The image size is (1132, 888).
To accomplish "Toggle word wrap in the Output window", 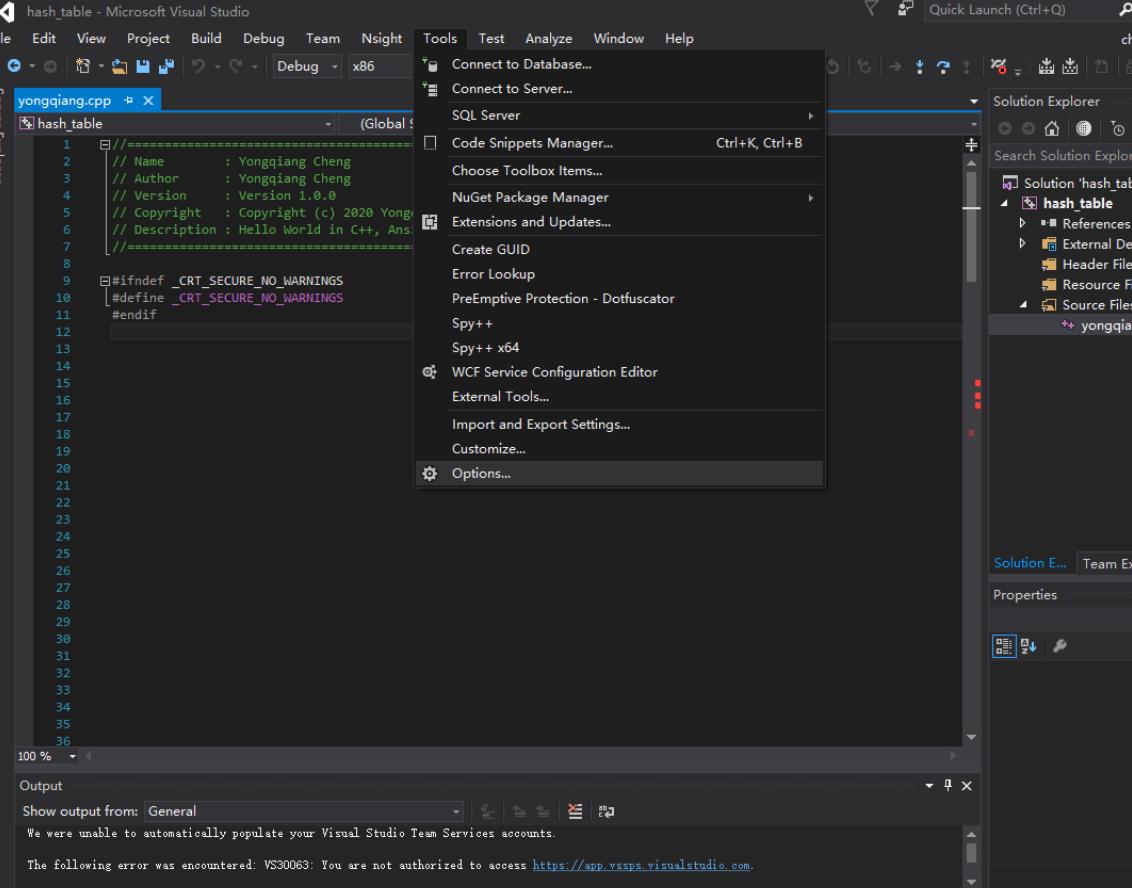I will coord(608,811).
